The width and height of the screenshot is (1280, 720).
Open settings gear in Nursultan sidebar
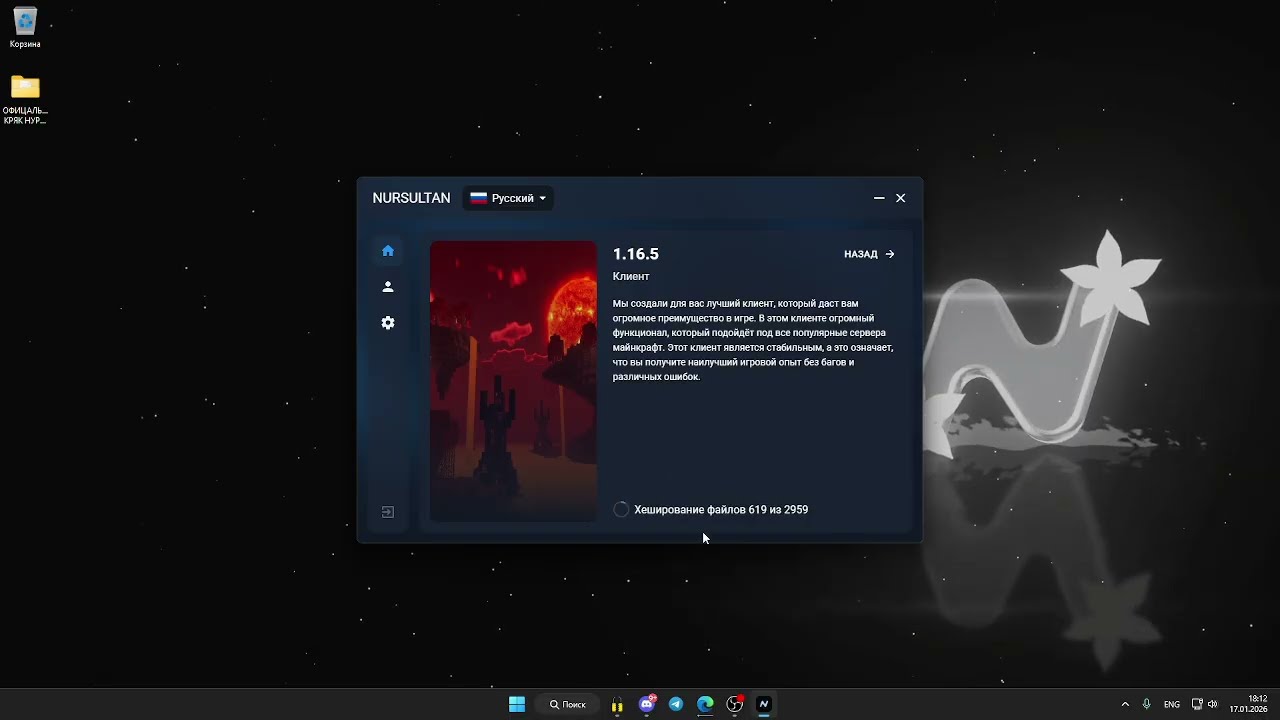pos(388,323)
